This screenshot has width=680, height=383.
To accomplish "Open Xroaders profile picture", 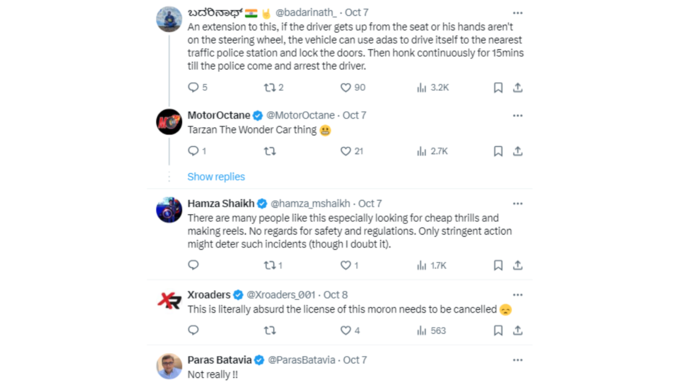I will point(169,300).
